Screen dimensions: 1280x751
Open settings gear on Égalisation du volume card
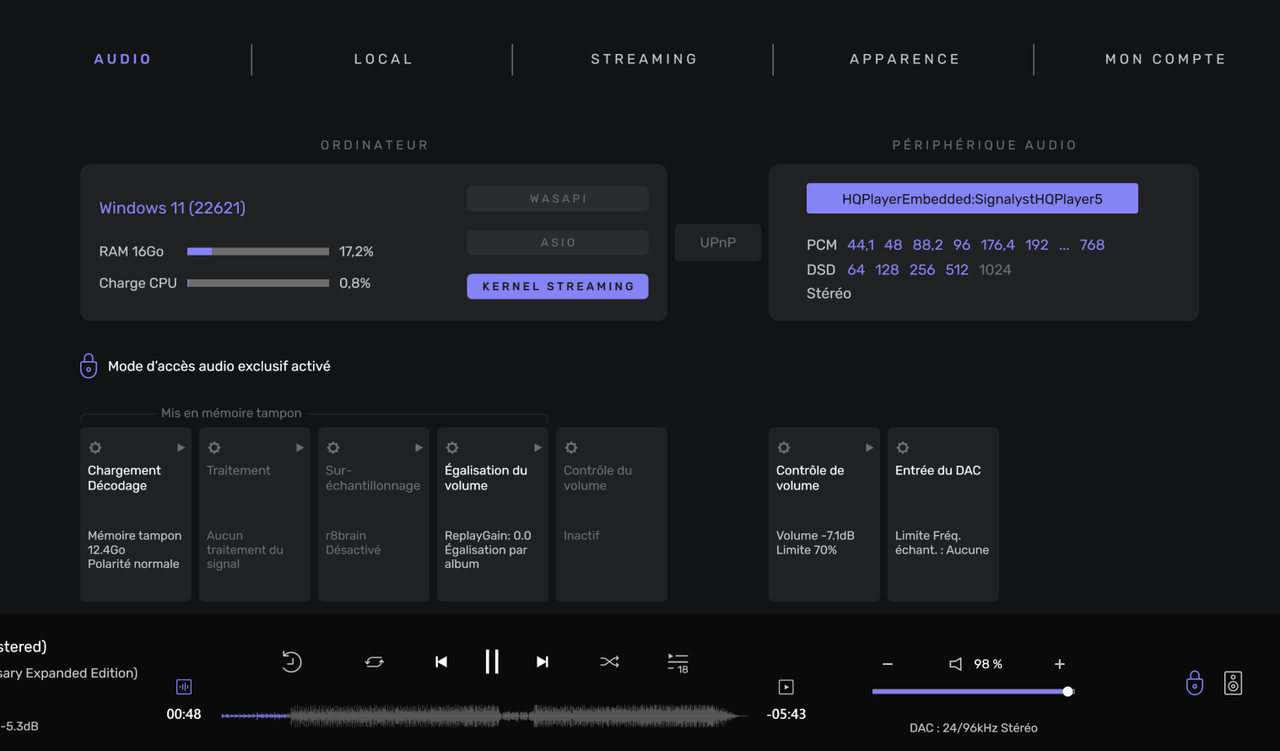[452, 448]
